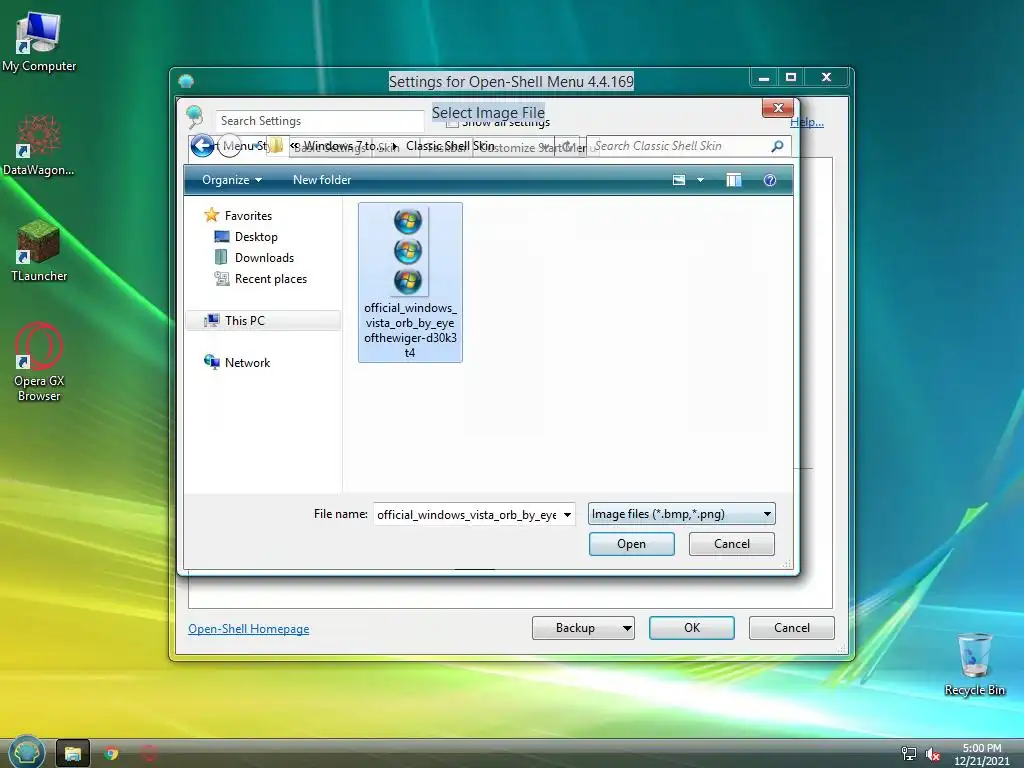Select Network in navigation pane
Image resolution: width=1024 pixels, height=768 pixels.
click(248, 362)
